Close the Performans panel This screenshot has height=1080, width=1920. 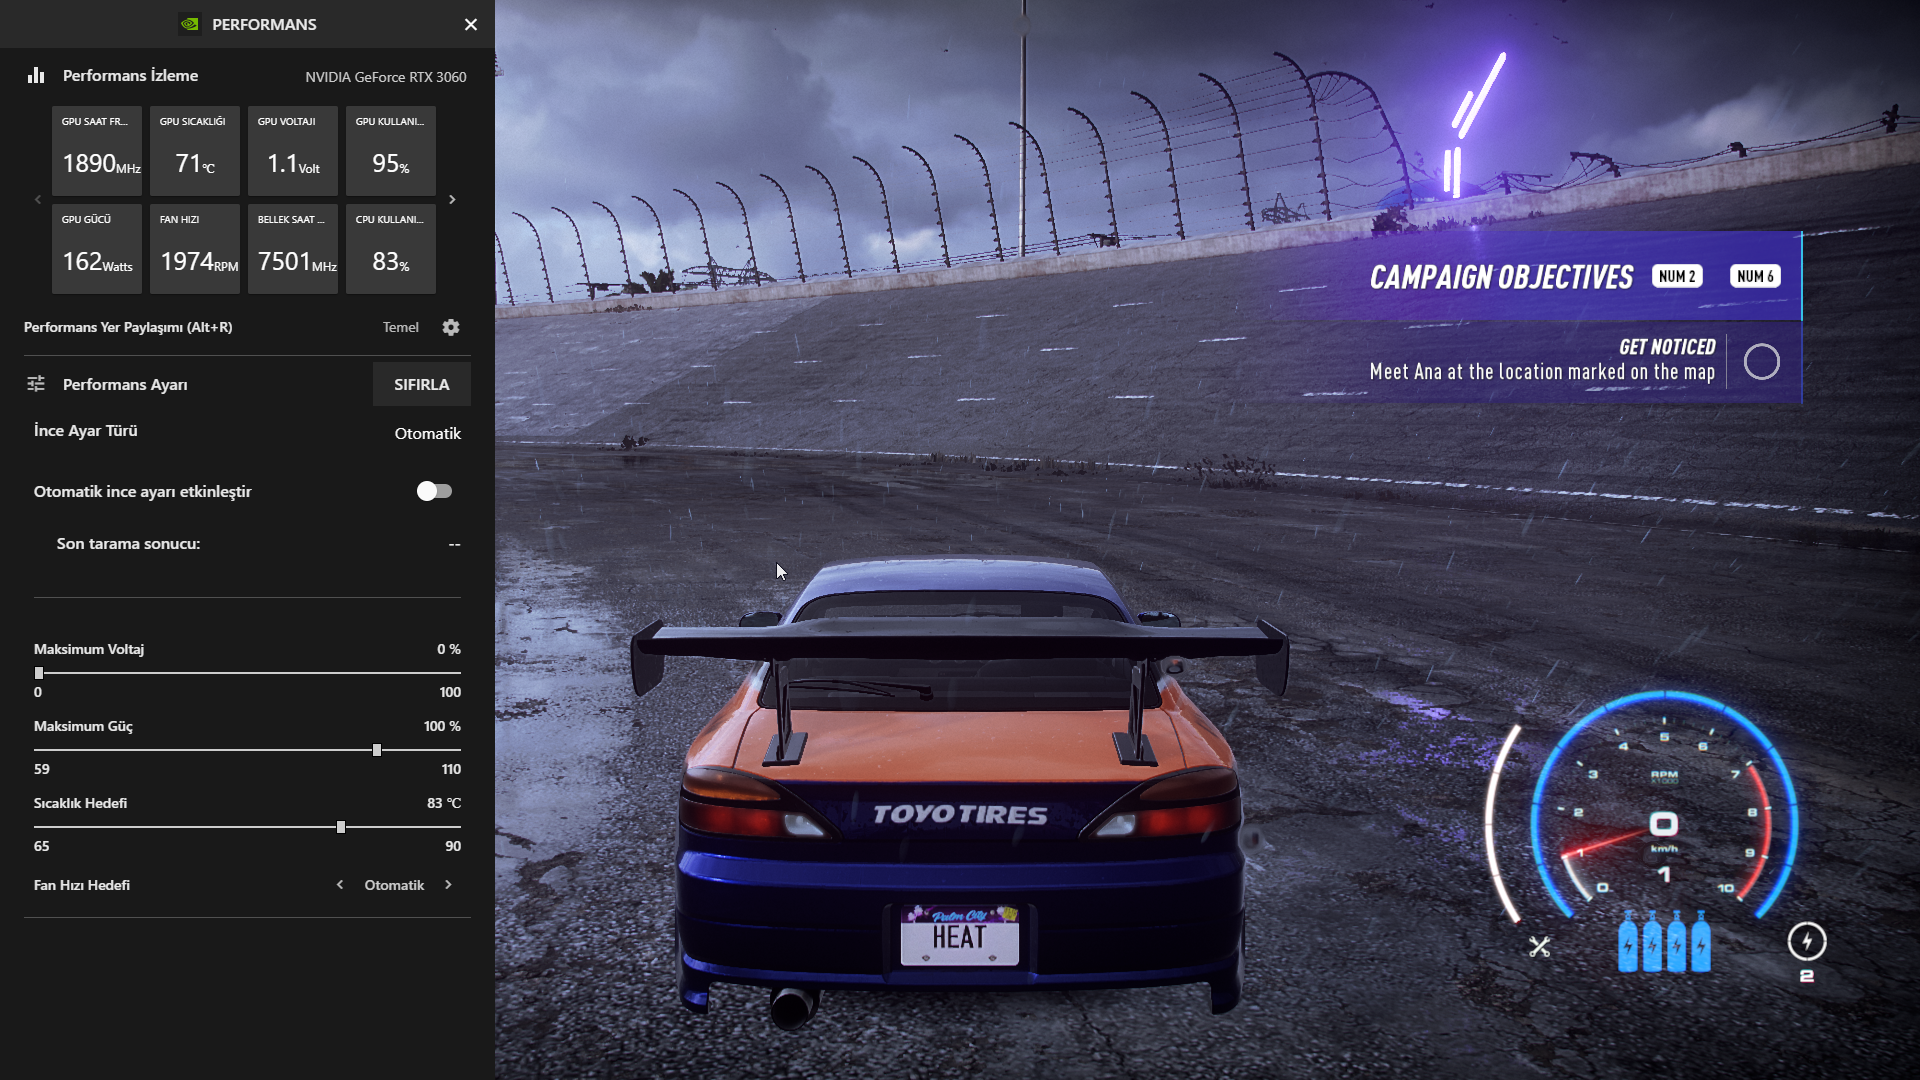pos(471,24)
